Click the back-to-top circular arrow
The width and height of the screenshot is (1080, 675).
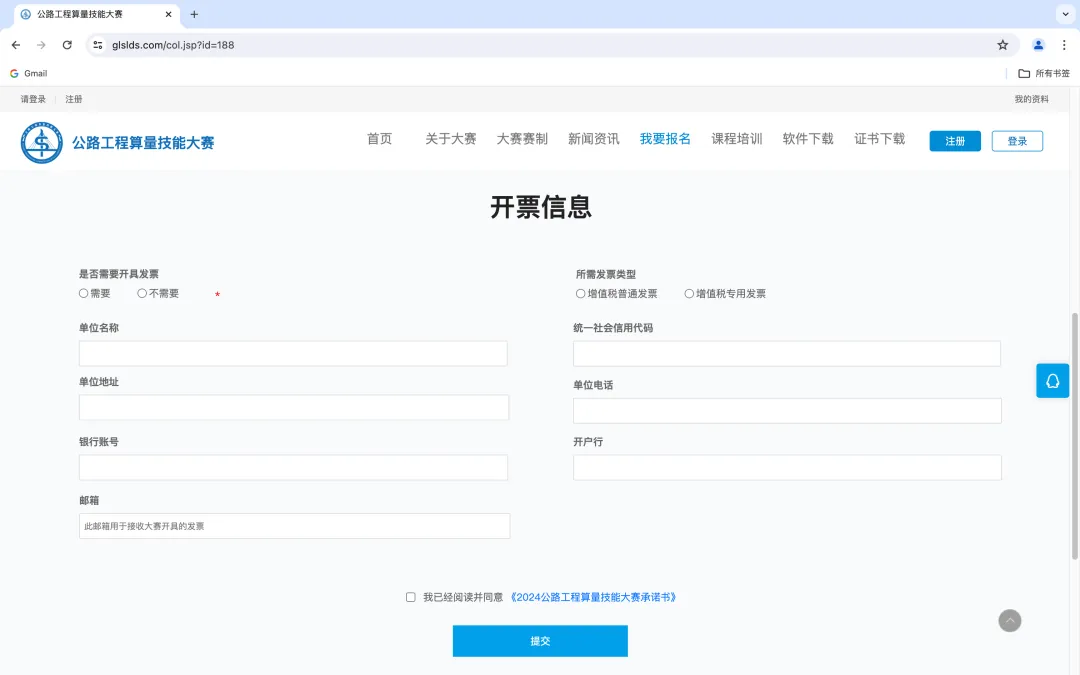[x=1009, y=621]
